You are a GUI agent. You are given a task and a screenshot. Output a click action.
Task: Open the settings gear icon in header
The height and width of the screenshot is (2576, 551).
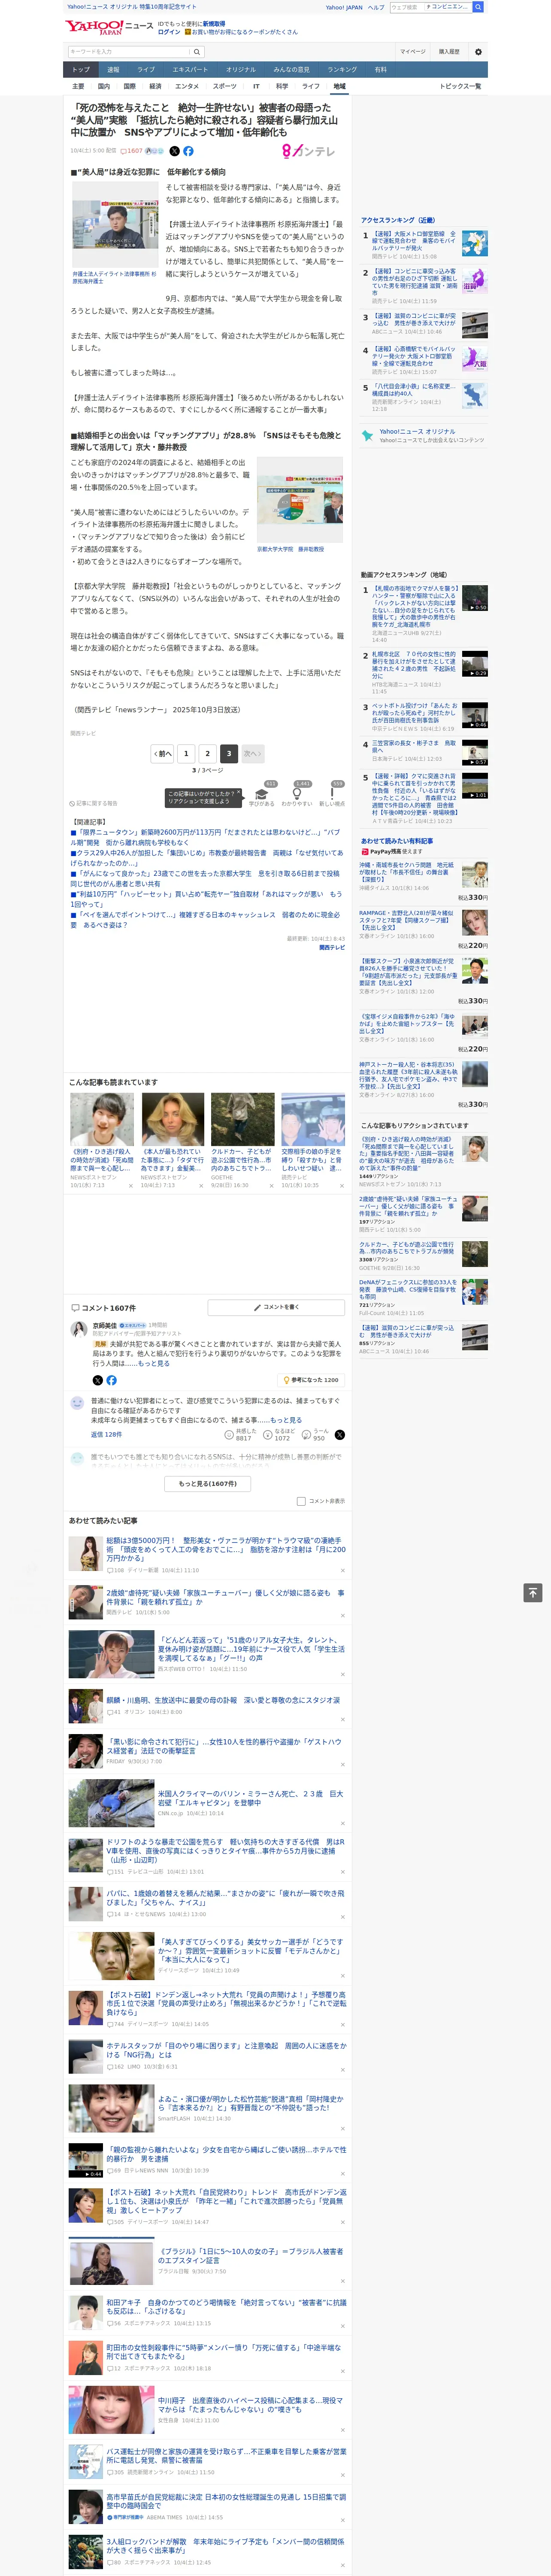click(478, 52)
